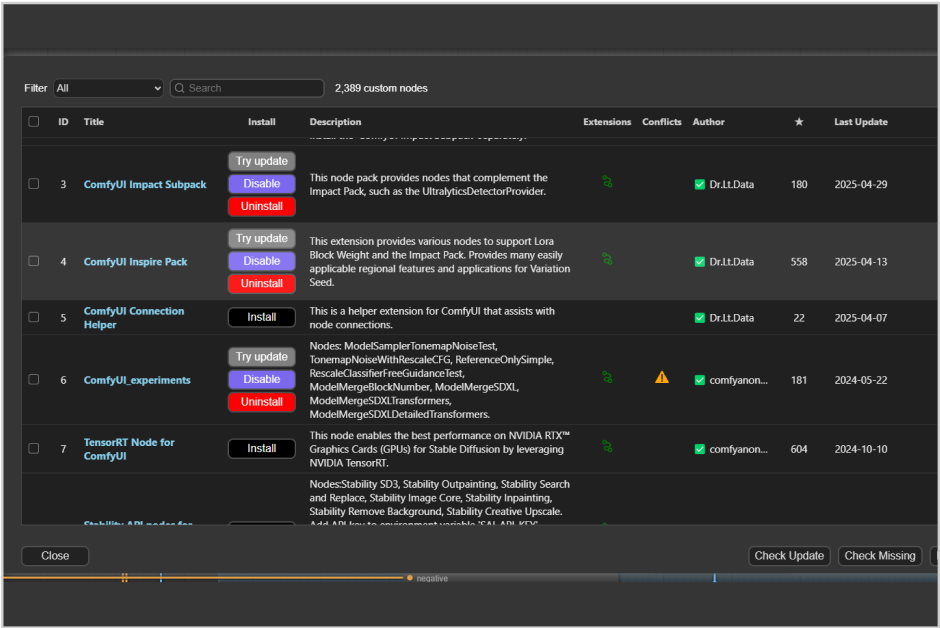Screen dimensions: 940x628
Task: Open the ComfyUI Connection Helper link
Action: (134, 318)
